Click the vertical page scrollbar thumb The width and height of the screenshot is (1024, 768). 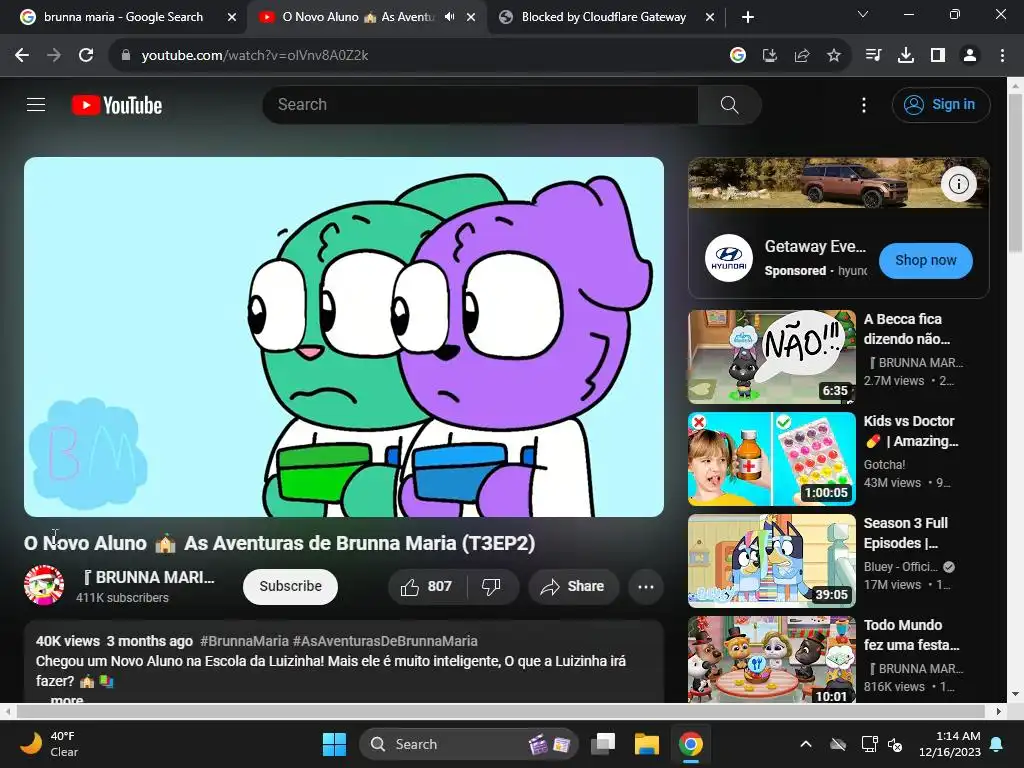(x=1016, y=173)
